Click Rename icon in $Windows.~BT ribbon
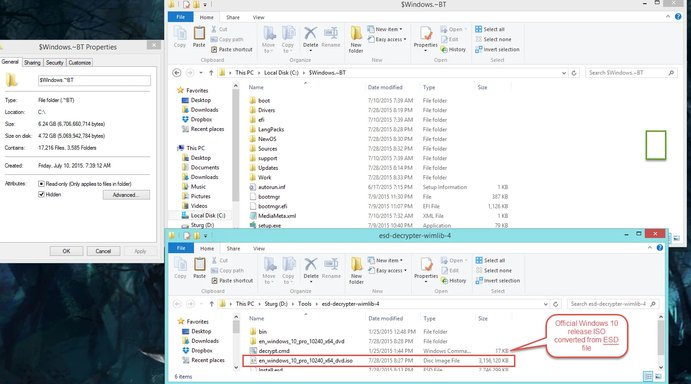 point(331,37)
